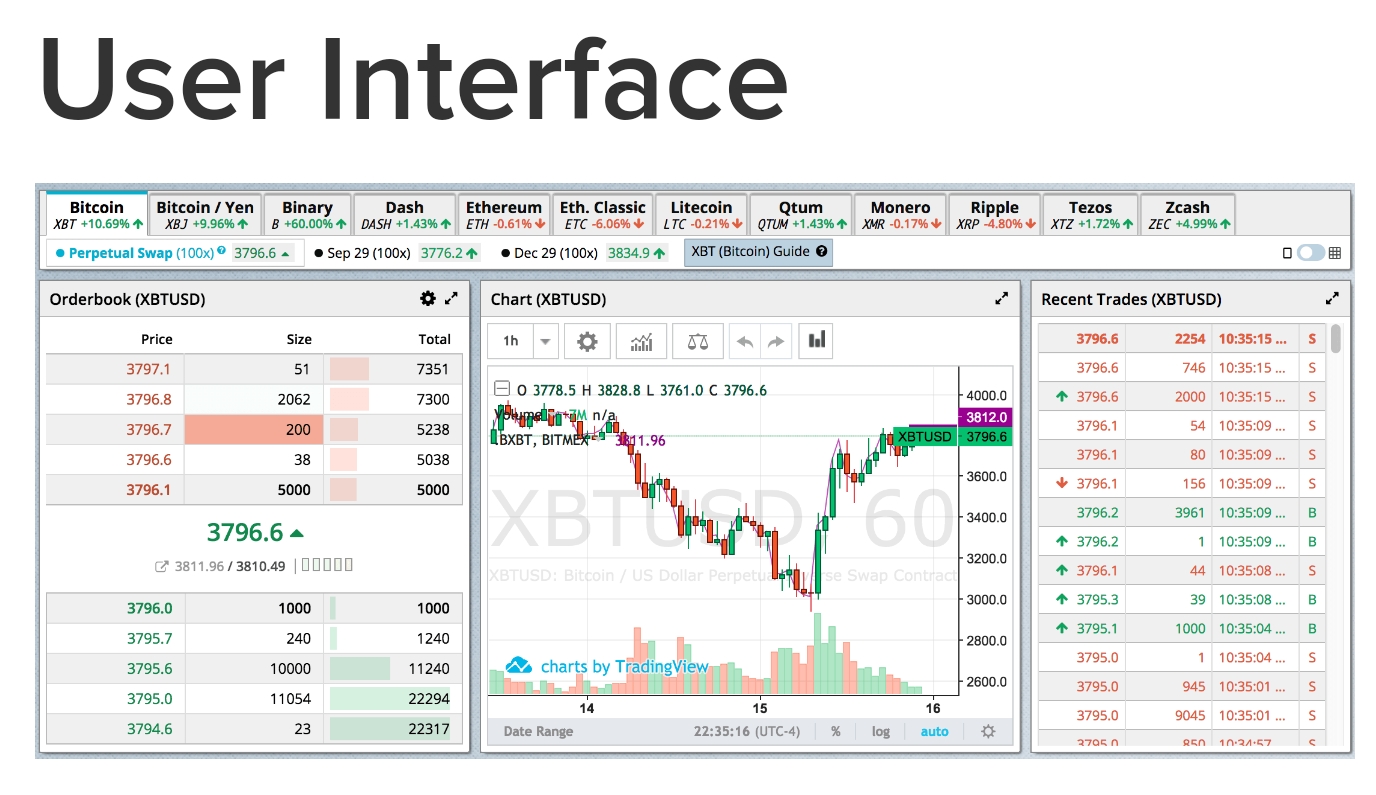Click bid price 3796.0 in orderbook

(x=149, y=608)
